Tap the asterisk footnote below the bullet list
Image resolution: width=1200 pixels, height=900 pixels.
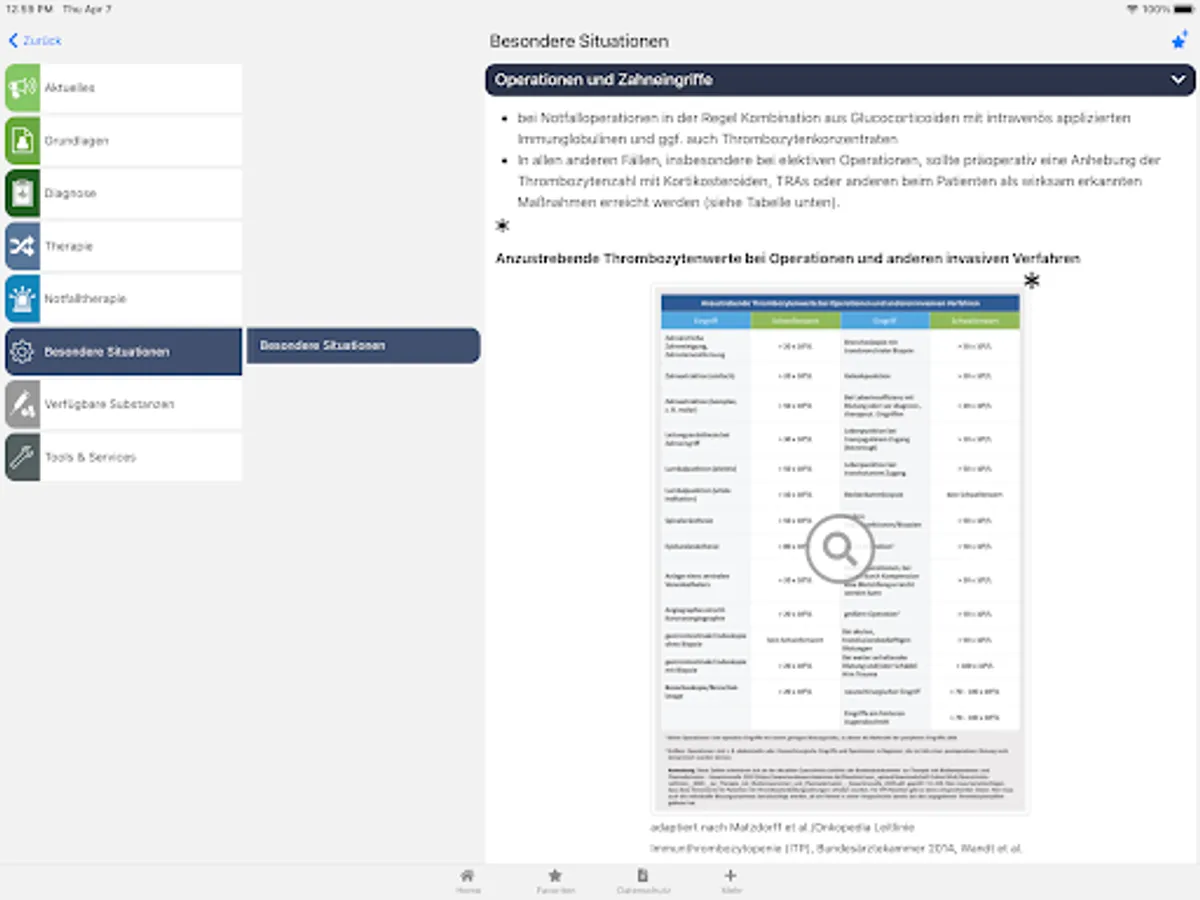pyautogui.click(x=502, y=226)
